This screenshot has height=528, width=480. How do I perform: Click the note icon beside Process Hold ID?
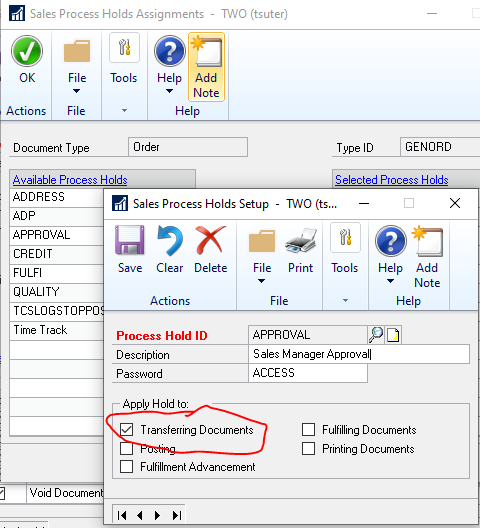click(393, 335)
